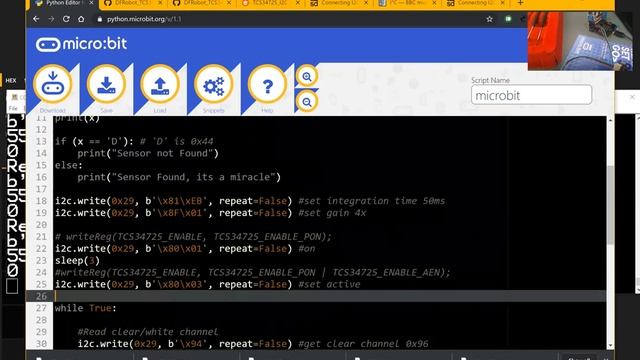Screen dimensions: 640x360
Task: Switch to the Python Editor tab
Action: tap(64, 3)
